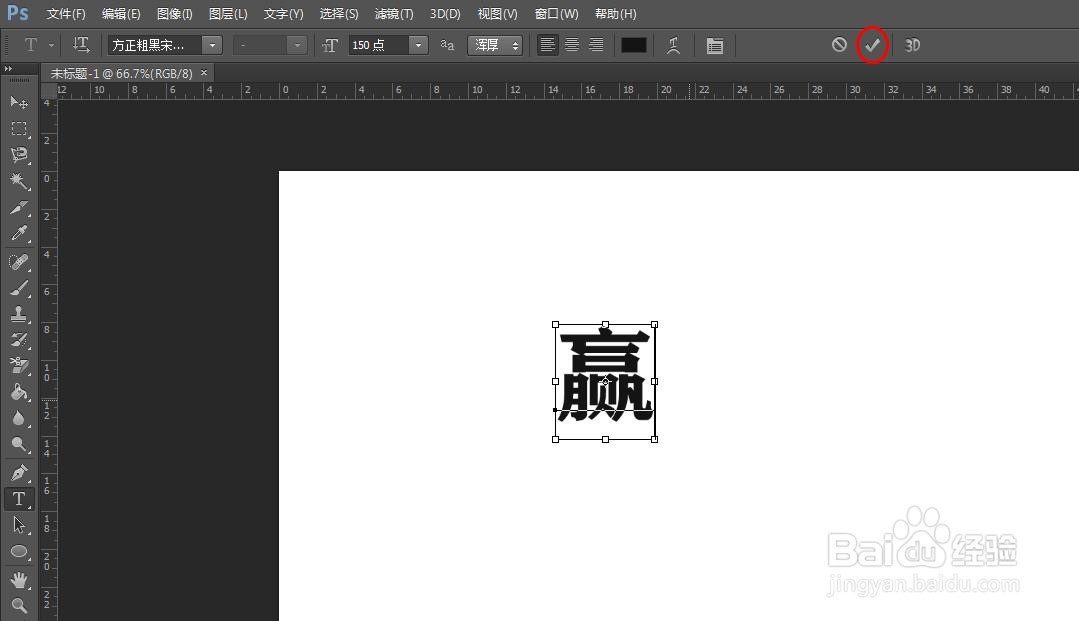Center align the text
The image size is (1079, 621).
tap(572, 45)
